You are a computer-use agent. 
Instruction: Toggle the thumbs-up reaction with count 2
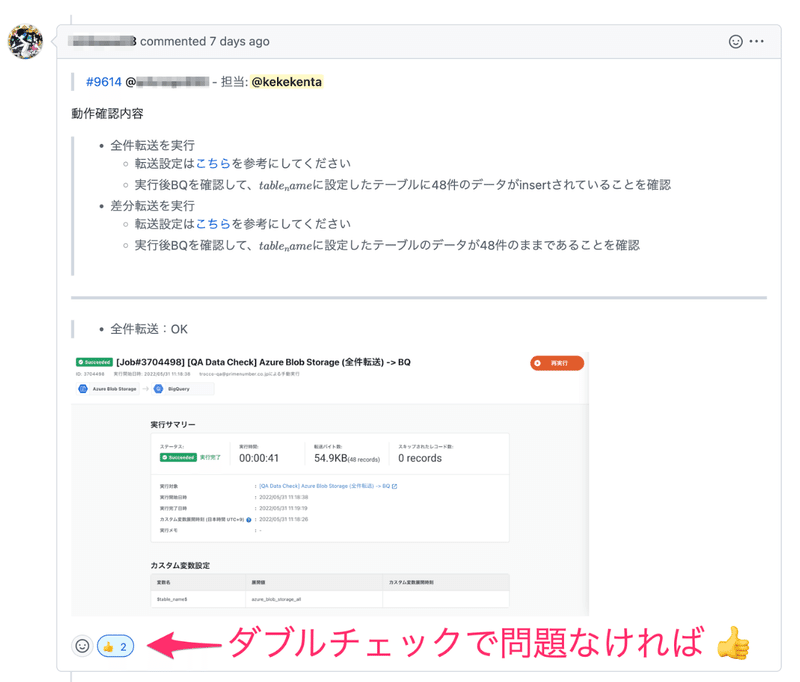point(115,646)
